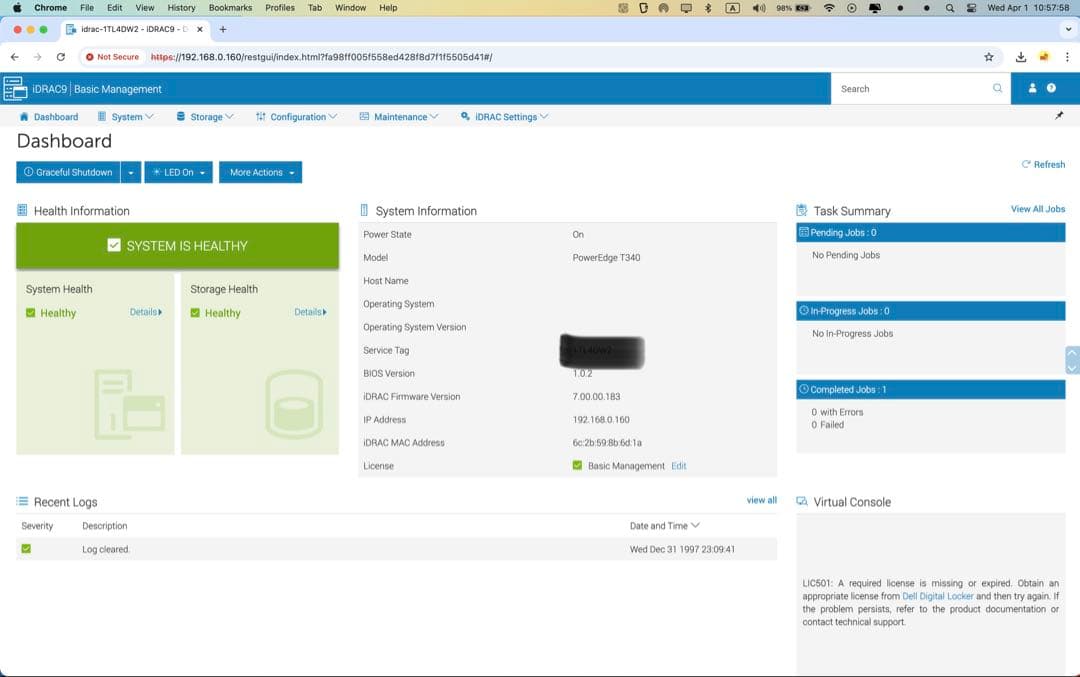Open the Bookmarks menu

[230, 8]
